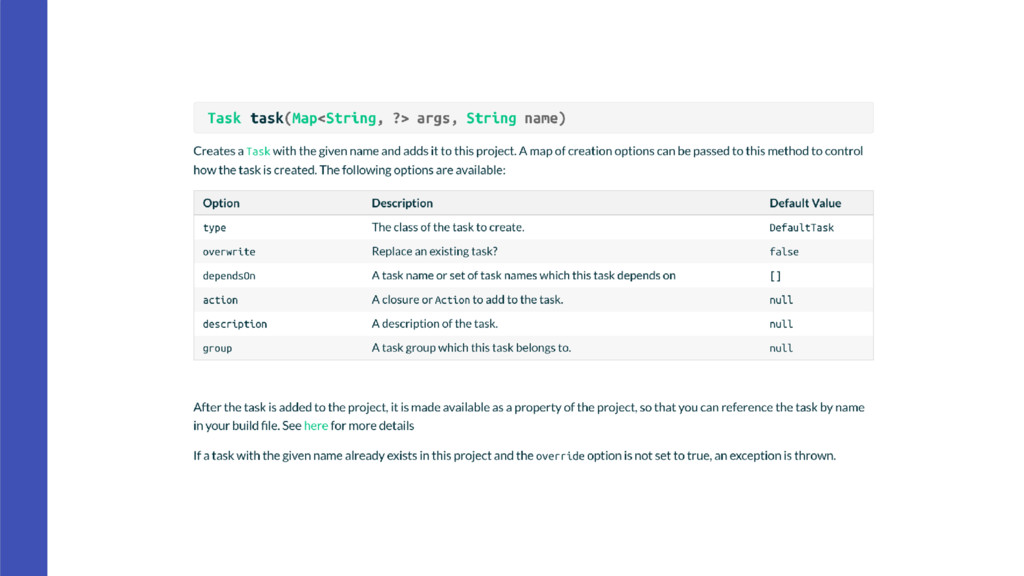
Task: Select the 'overwrite' option cell
Action: [x=229, y=251]
